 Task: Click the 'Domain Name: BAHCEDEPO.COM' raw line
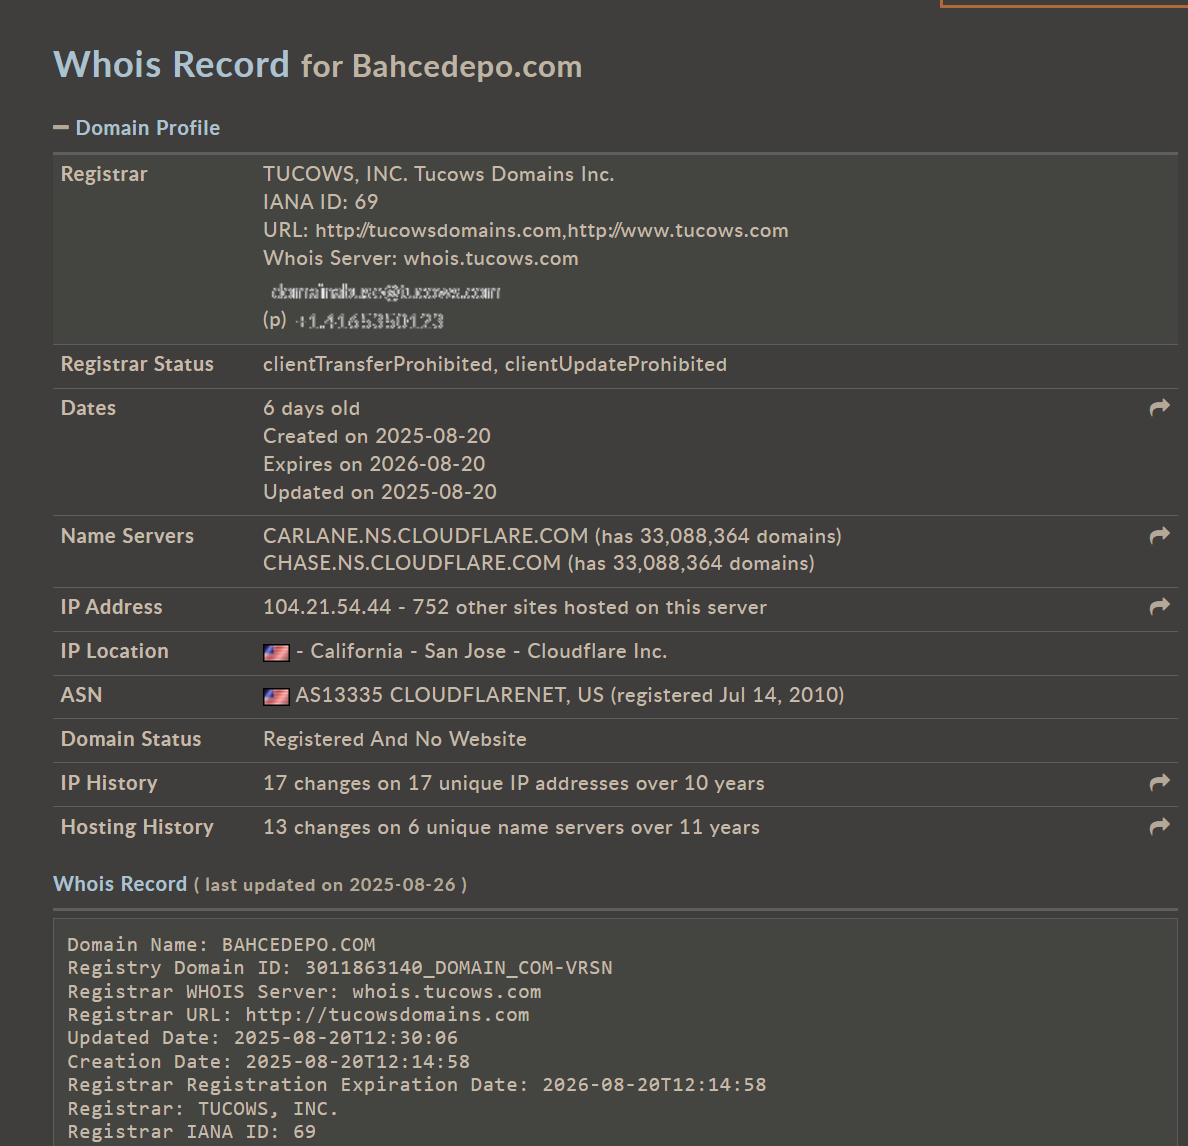(x=221, y=945)
